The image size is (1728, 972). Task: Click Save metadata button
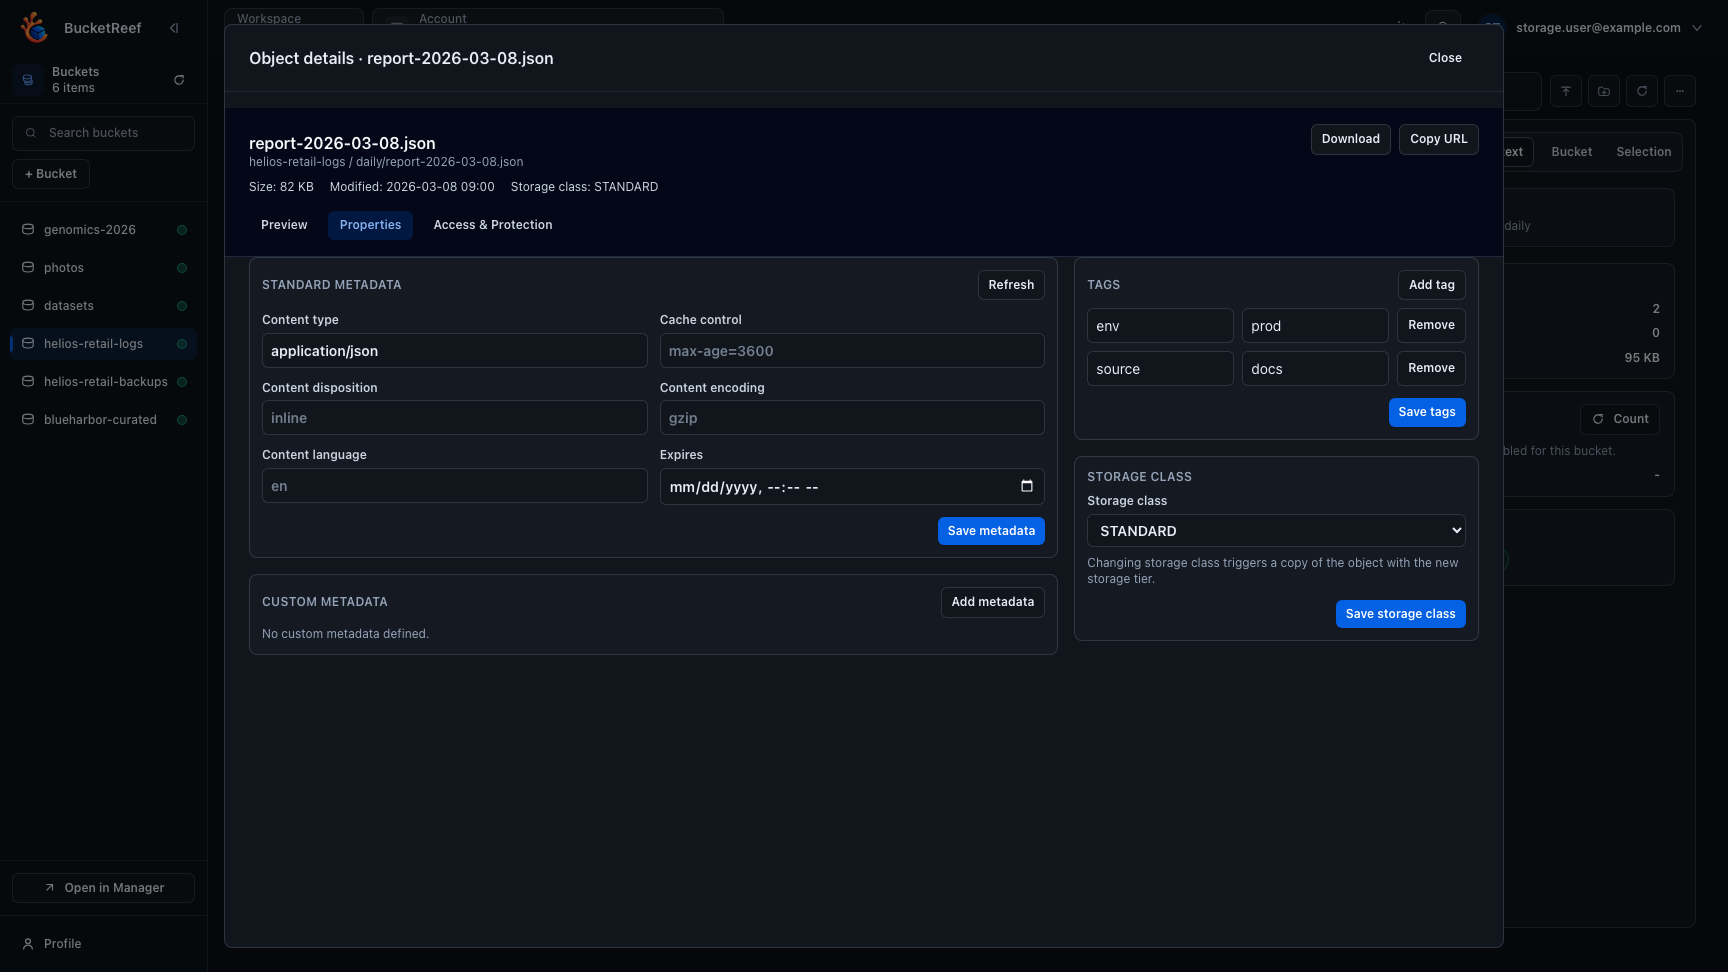991,531
